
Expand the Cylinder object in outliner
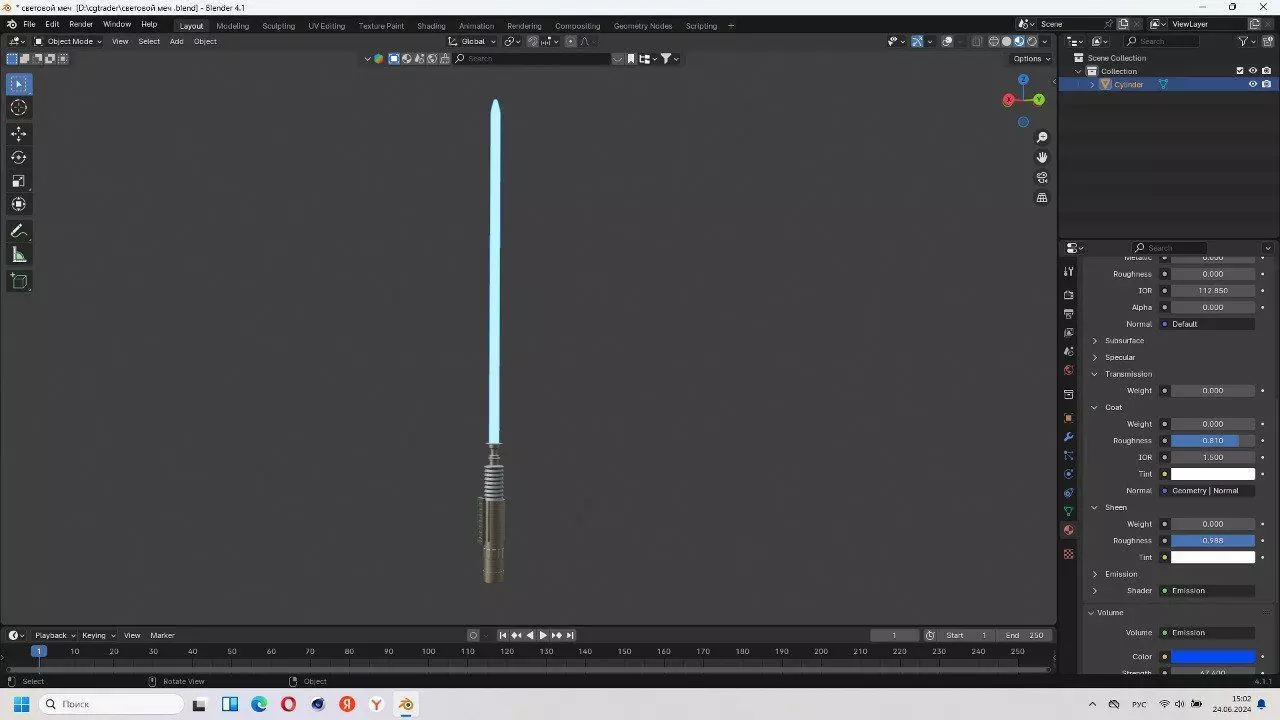(x=1092, y=84)
